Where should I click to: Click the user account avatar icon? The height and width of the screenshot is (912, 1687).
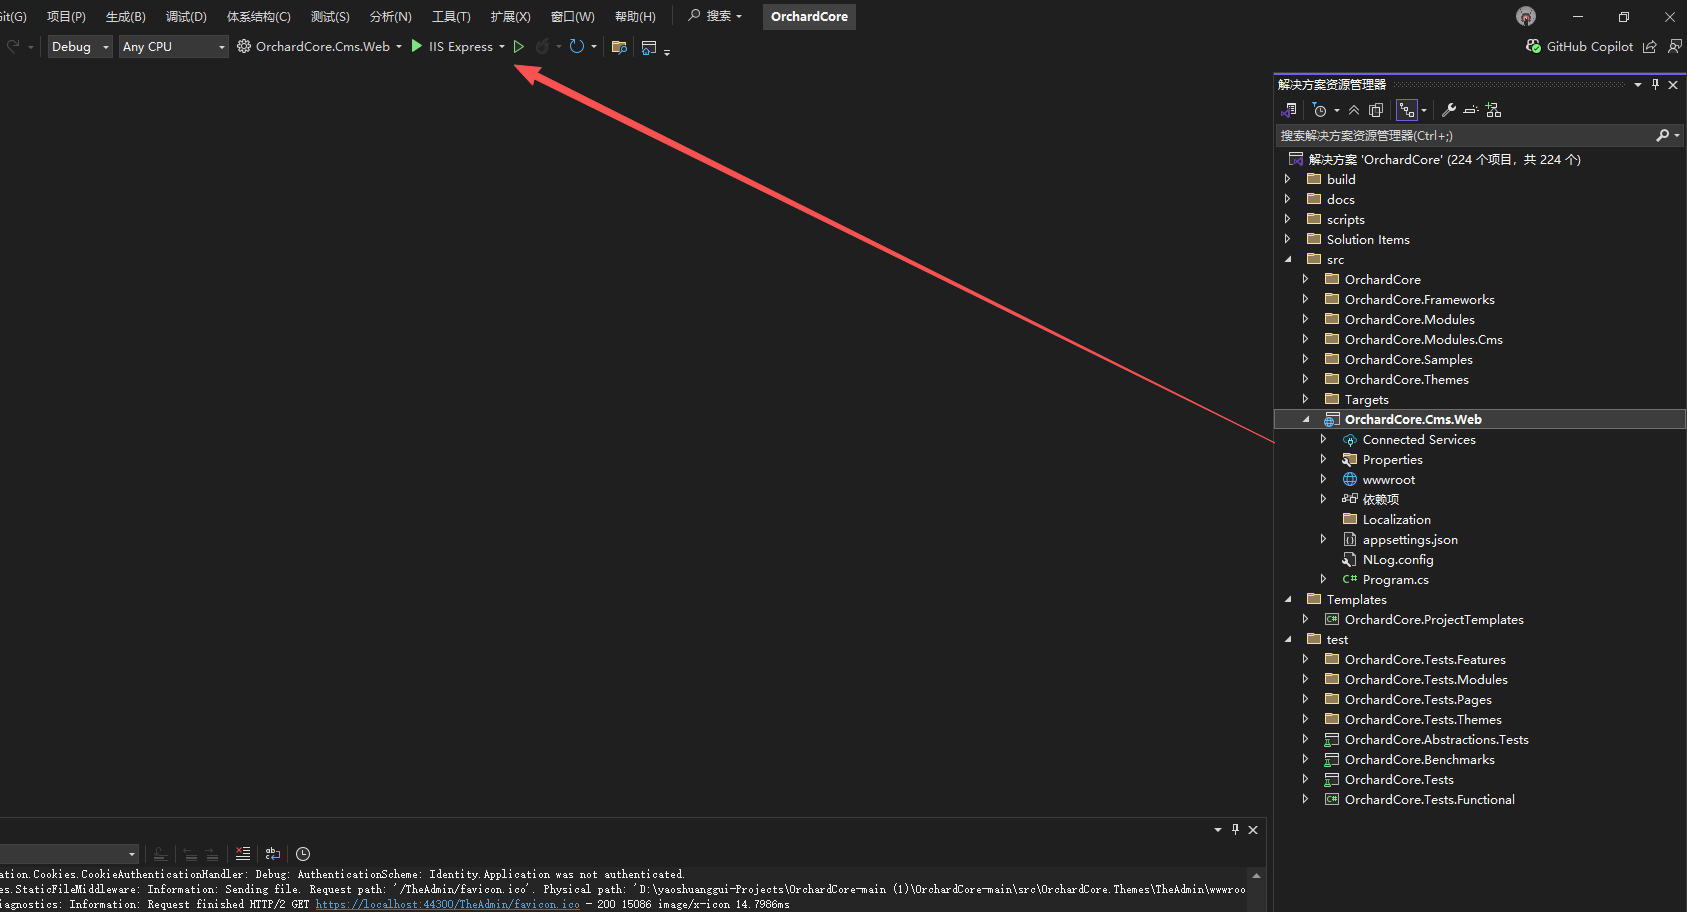pos(1526,16)
